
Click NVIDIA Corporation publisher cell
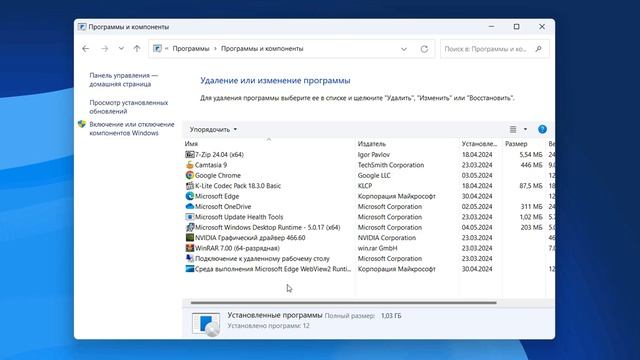[387, 238]
